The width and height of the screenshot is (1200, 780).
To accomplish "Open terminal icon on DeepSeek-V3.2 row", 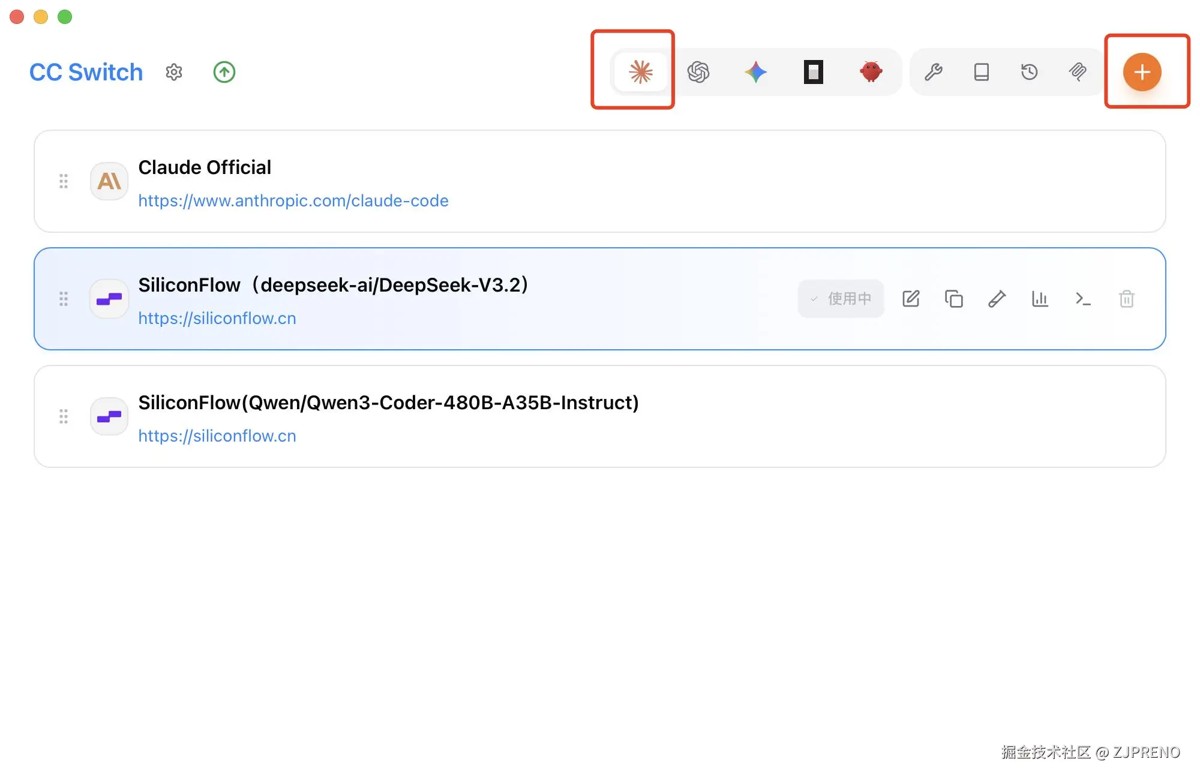I will pos(1083,299).
